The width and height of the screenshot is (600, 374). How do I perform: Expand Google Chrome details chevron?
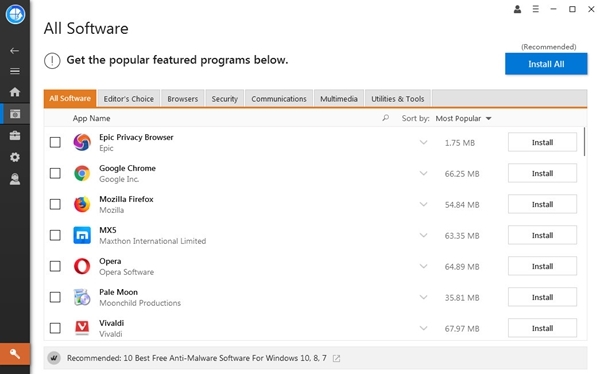[x=423, y=173]
